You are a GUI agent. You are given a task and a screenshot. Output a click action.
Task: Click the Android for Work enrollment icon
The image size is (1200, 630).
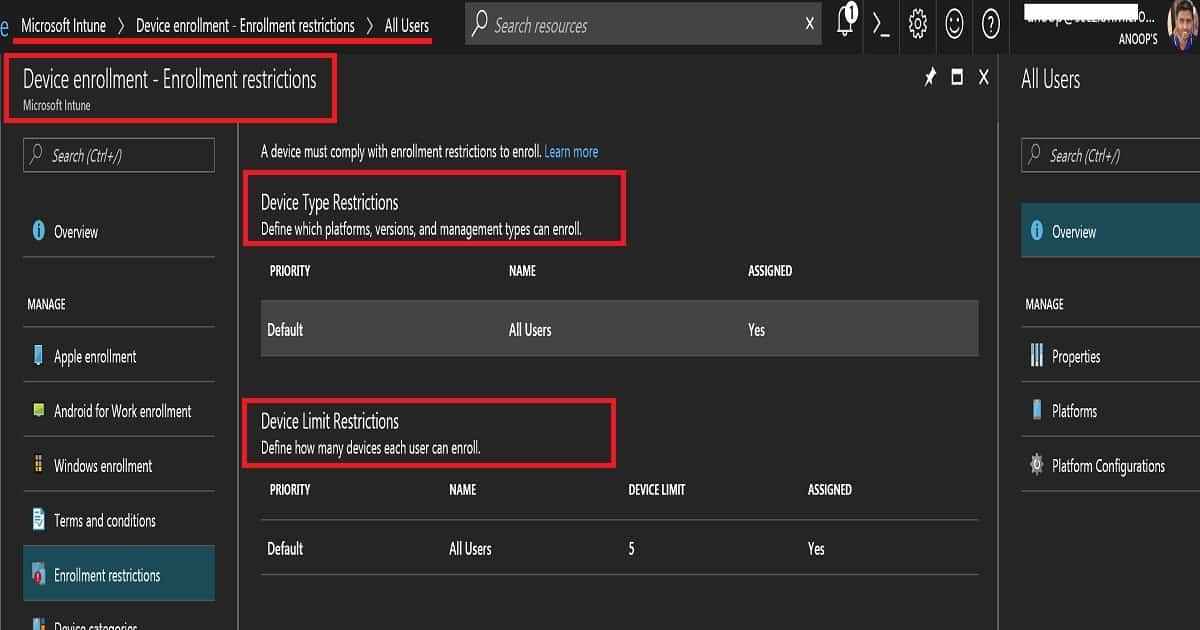click(x=38, y=410)
